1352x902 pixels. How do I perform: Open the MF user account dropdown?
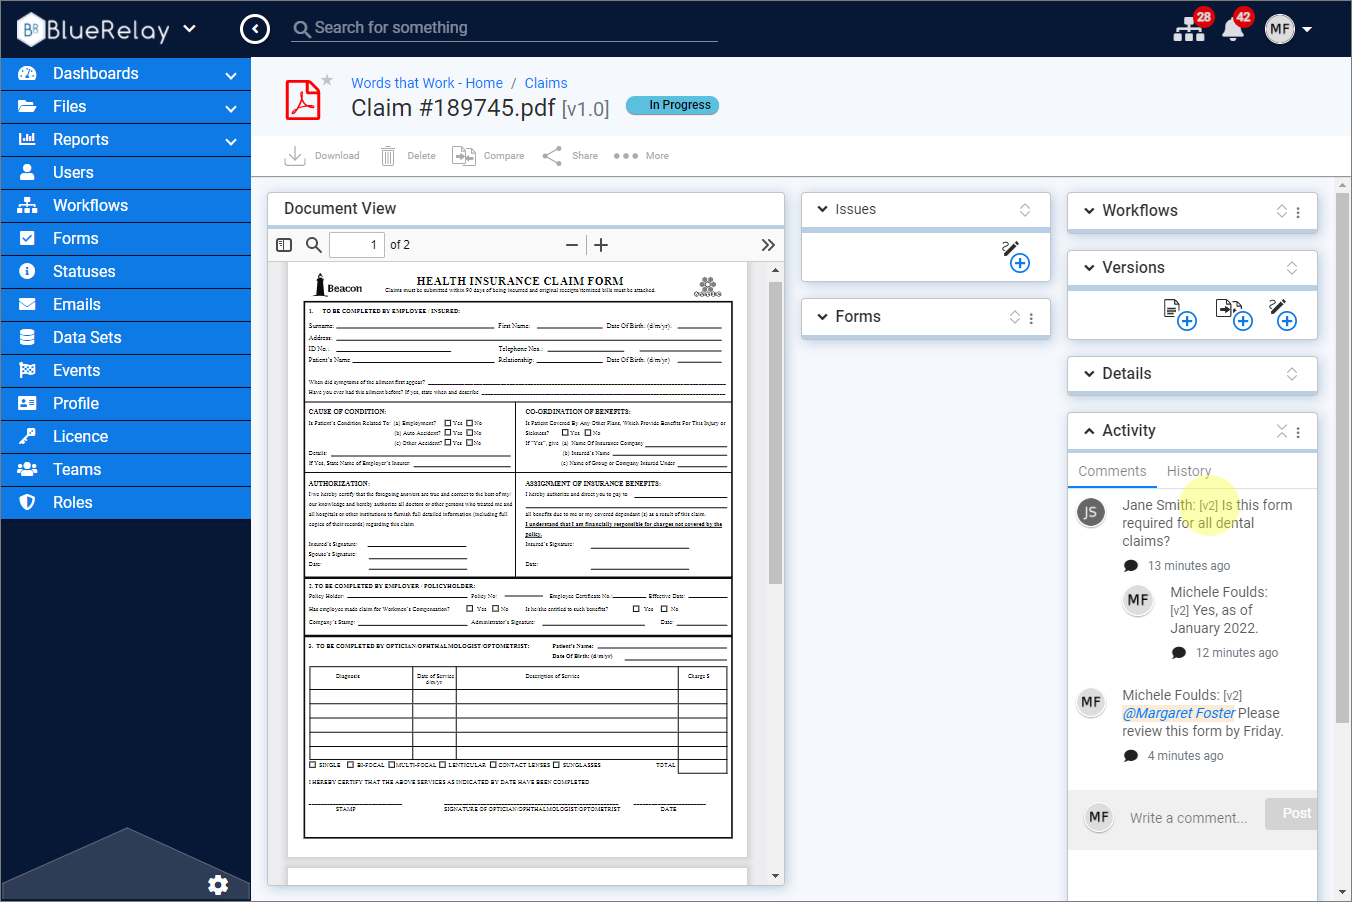click(x=1288, y=29)
